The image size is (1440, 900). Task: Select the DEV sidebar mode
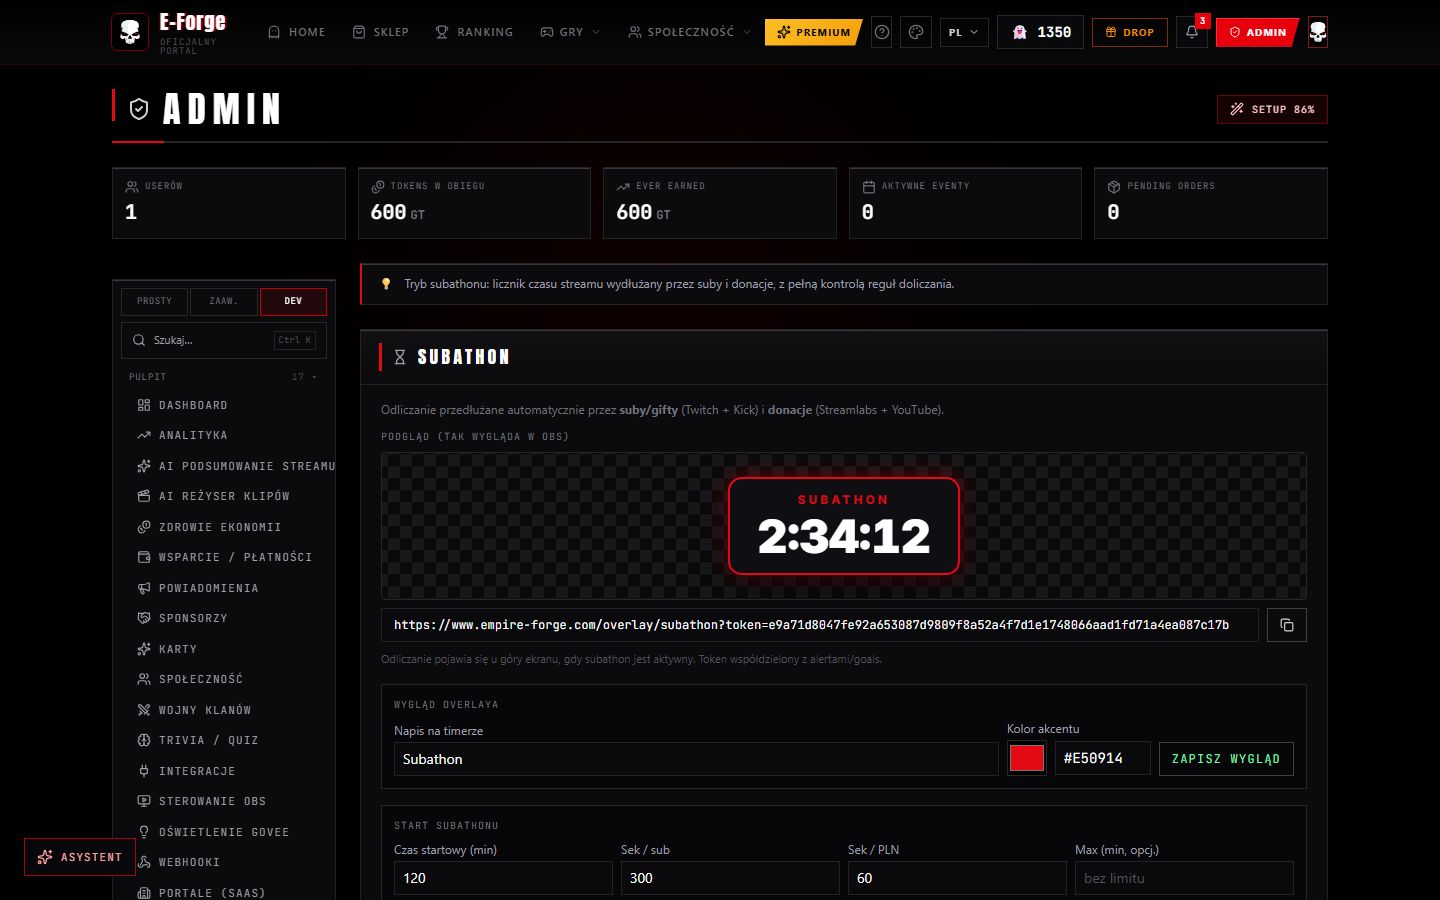293,301
